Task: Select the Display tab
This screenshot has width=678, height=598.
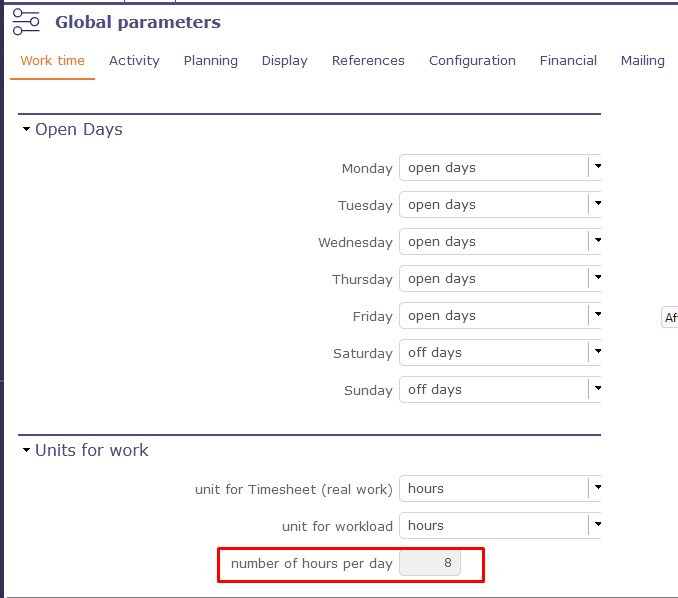Action: [285, 61]
